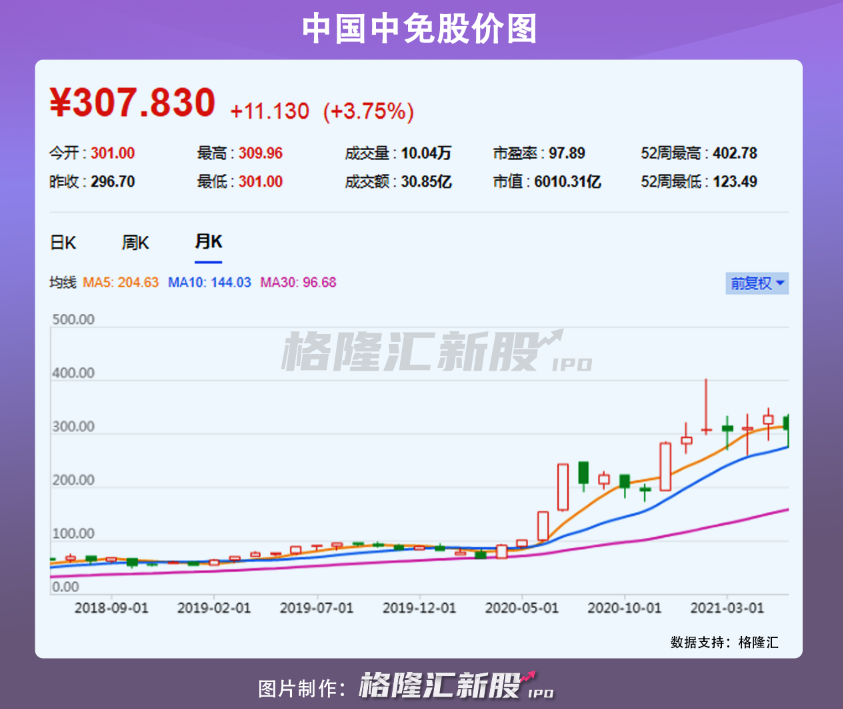The image size is (843, 709).
Task: Click the 中国中免股价图 title
Action: click(x=419, y=28)
